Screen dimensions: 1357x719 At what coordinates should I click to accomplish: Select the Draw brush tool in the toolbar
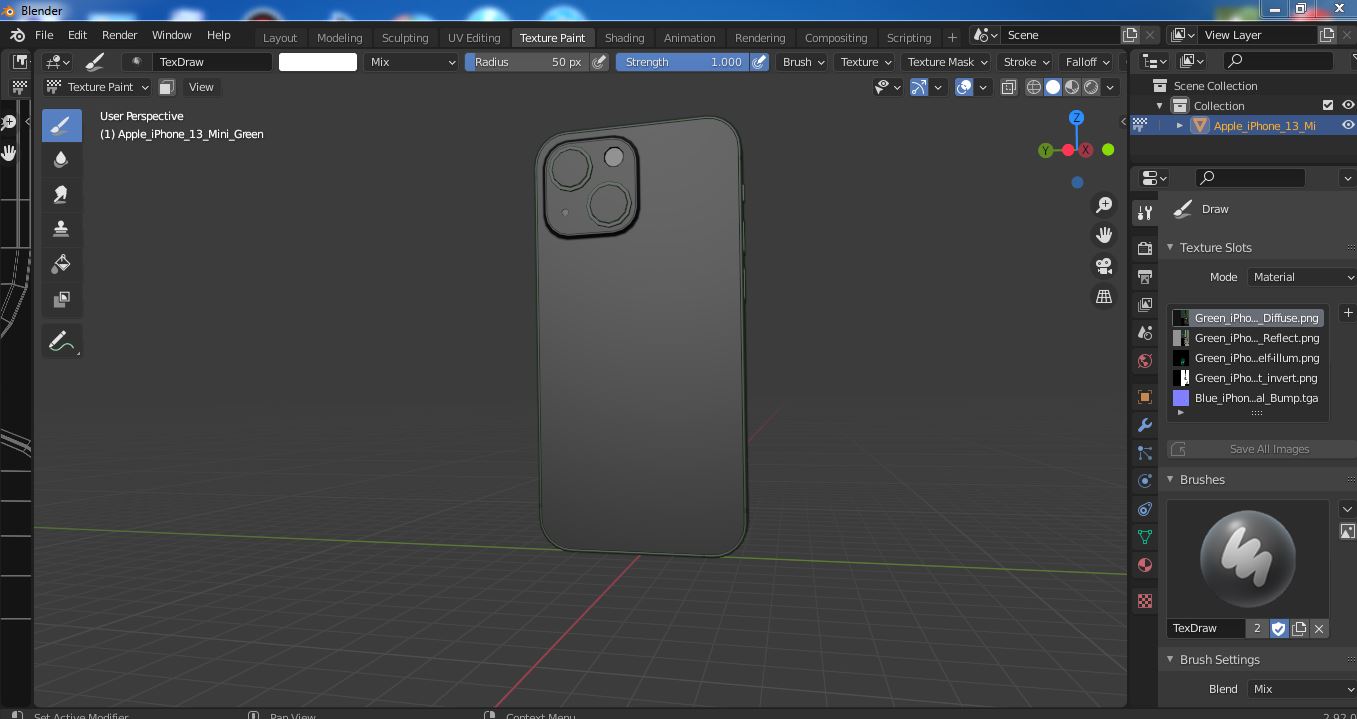[61, 125]
